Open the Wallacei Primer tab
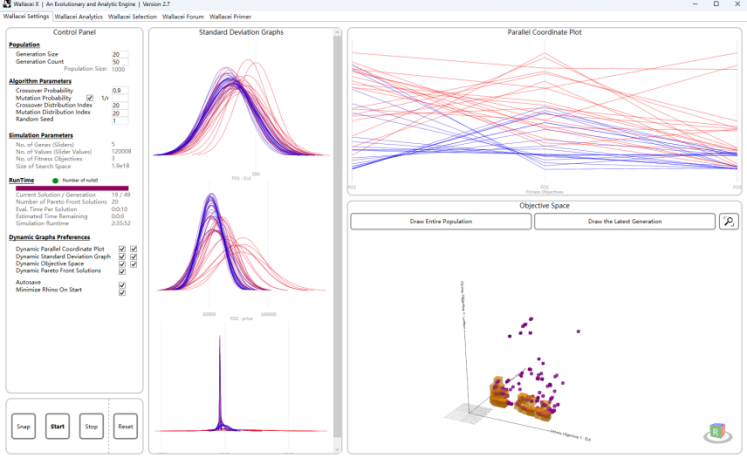This screenshot has height=459, width=747. (230, 17)
